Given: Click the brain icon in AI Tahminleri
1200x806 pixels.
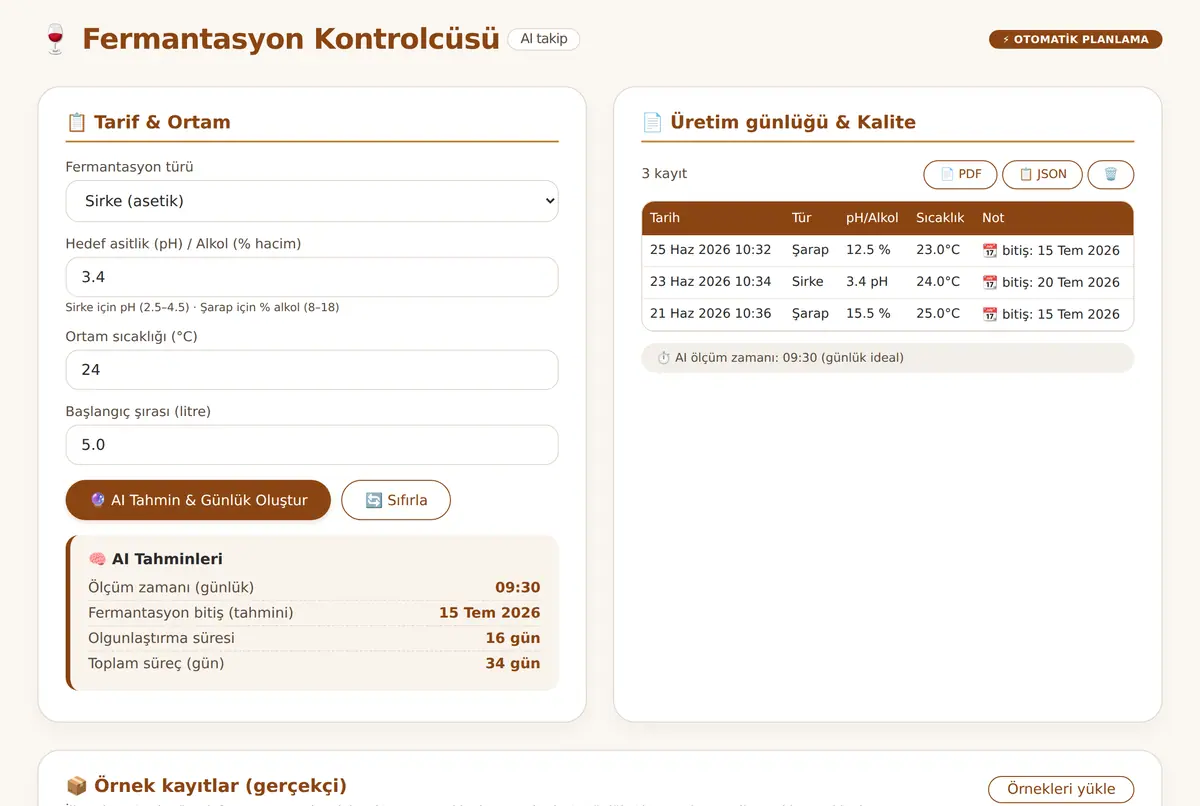Looking at the screenshot, I should (97, 559).
